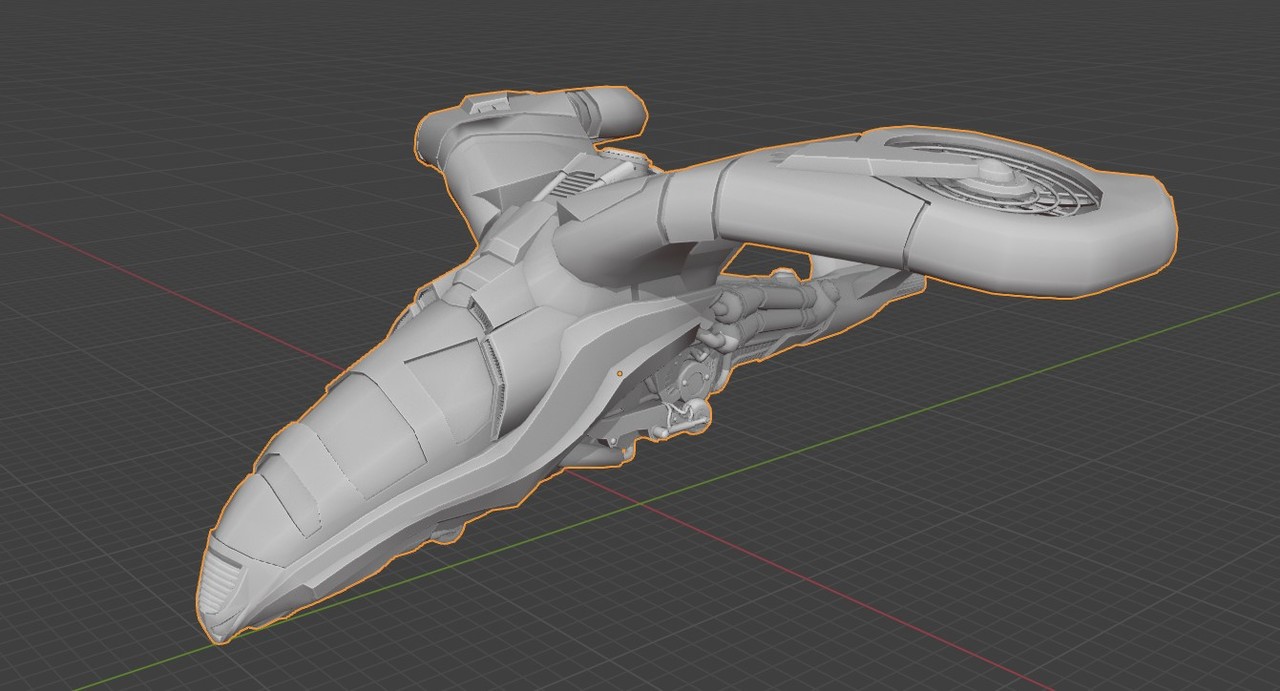Click the rear left engine pod of the ship
The width and height of the screenshot is (1280, 691).
coord(532,125)
